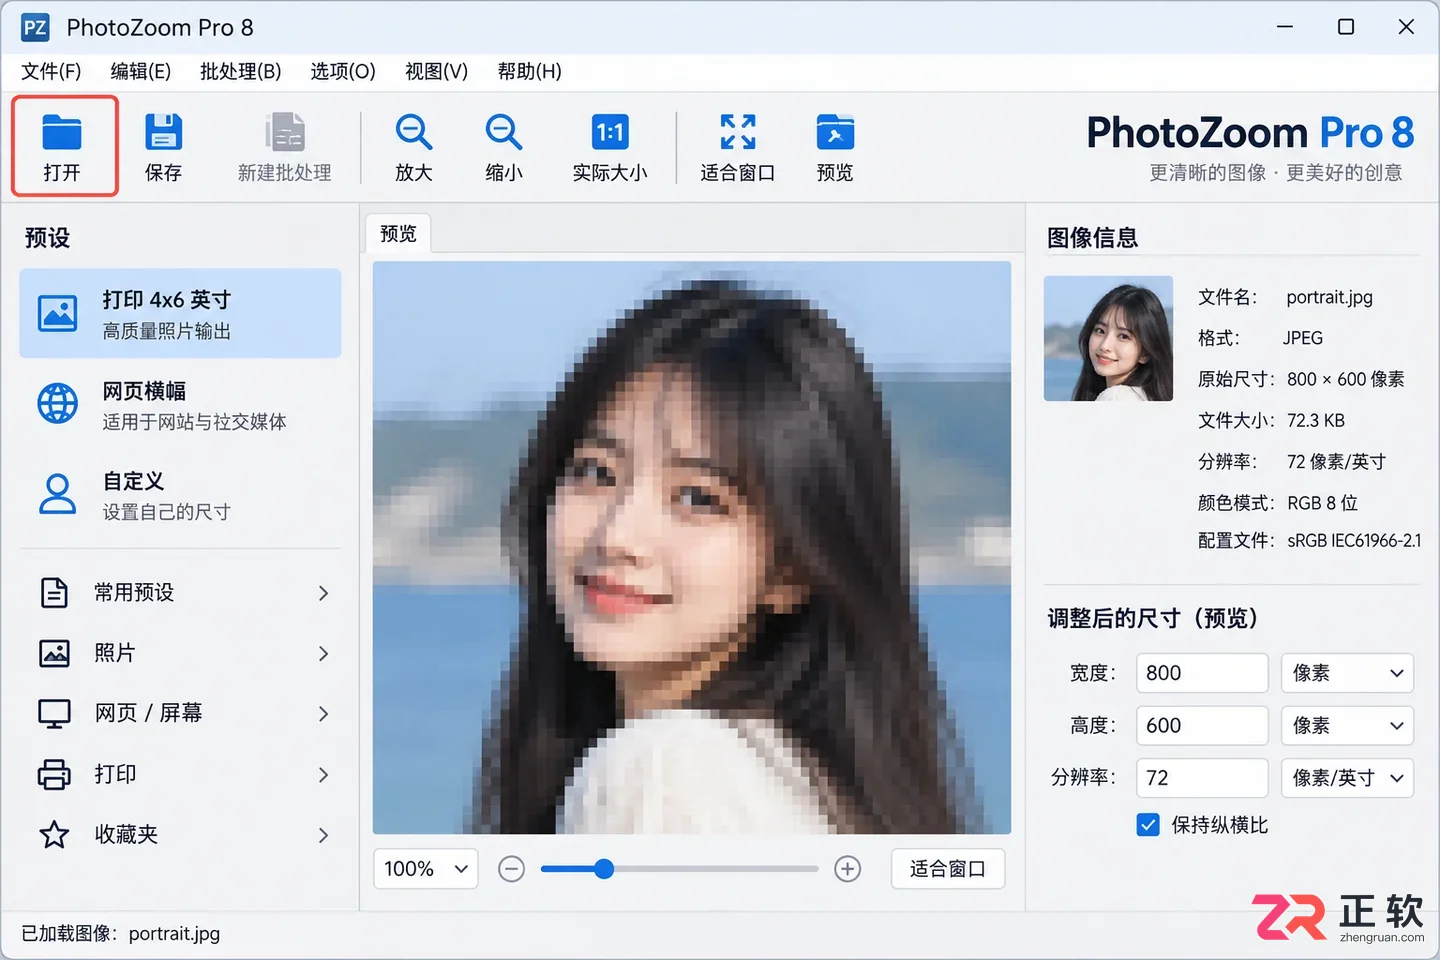Click the 800 × 600 像素 original size
The image size is (1440, 960).
[1346, 379]
